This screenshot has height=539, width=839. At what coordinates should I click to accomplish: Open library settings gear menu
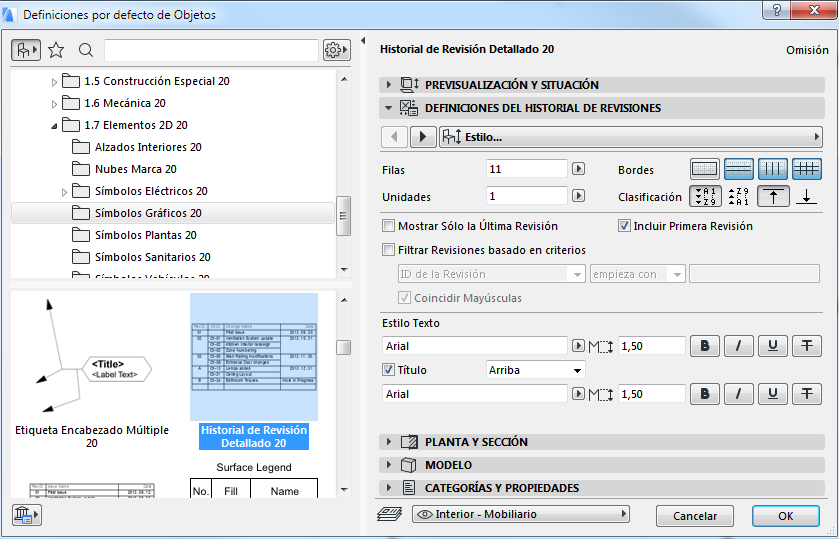click(337, 50)
